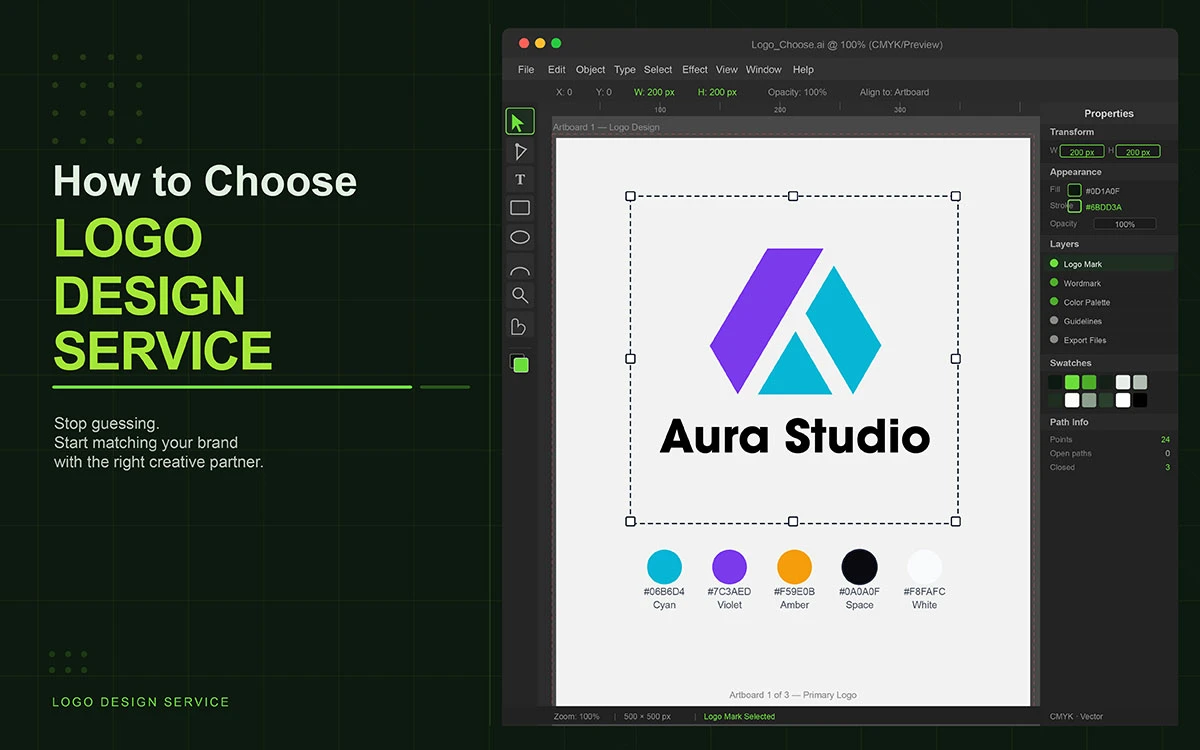Open the View menu
Viewport: 1200px width, 750px height.
click(x=727, y=70)
